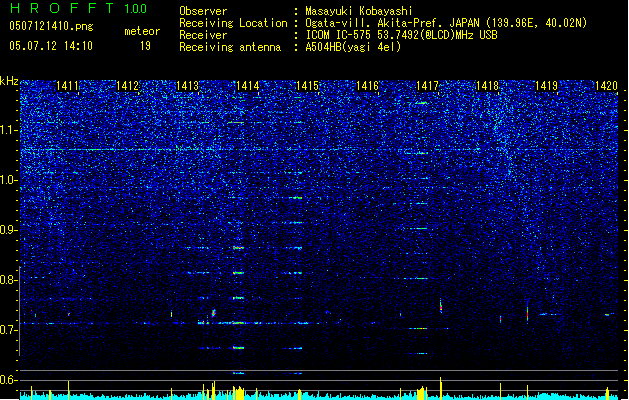Click the meteor label
Image resolution: width=629 pixels, height=400 pixels.
pos(142,31)
